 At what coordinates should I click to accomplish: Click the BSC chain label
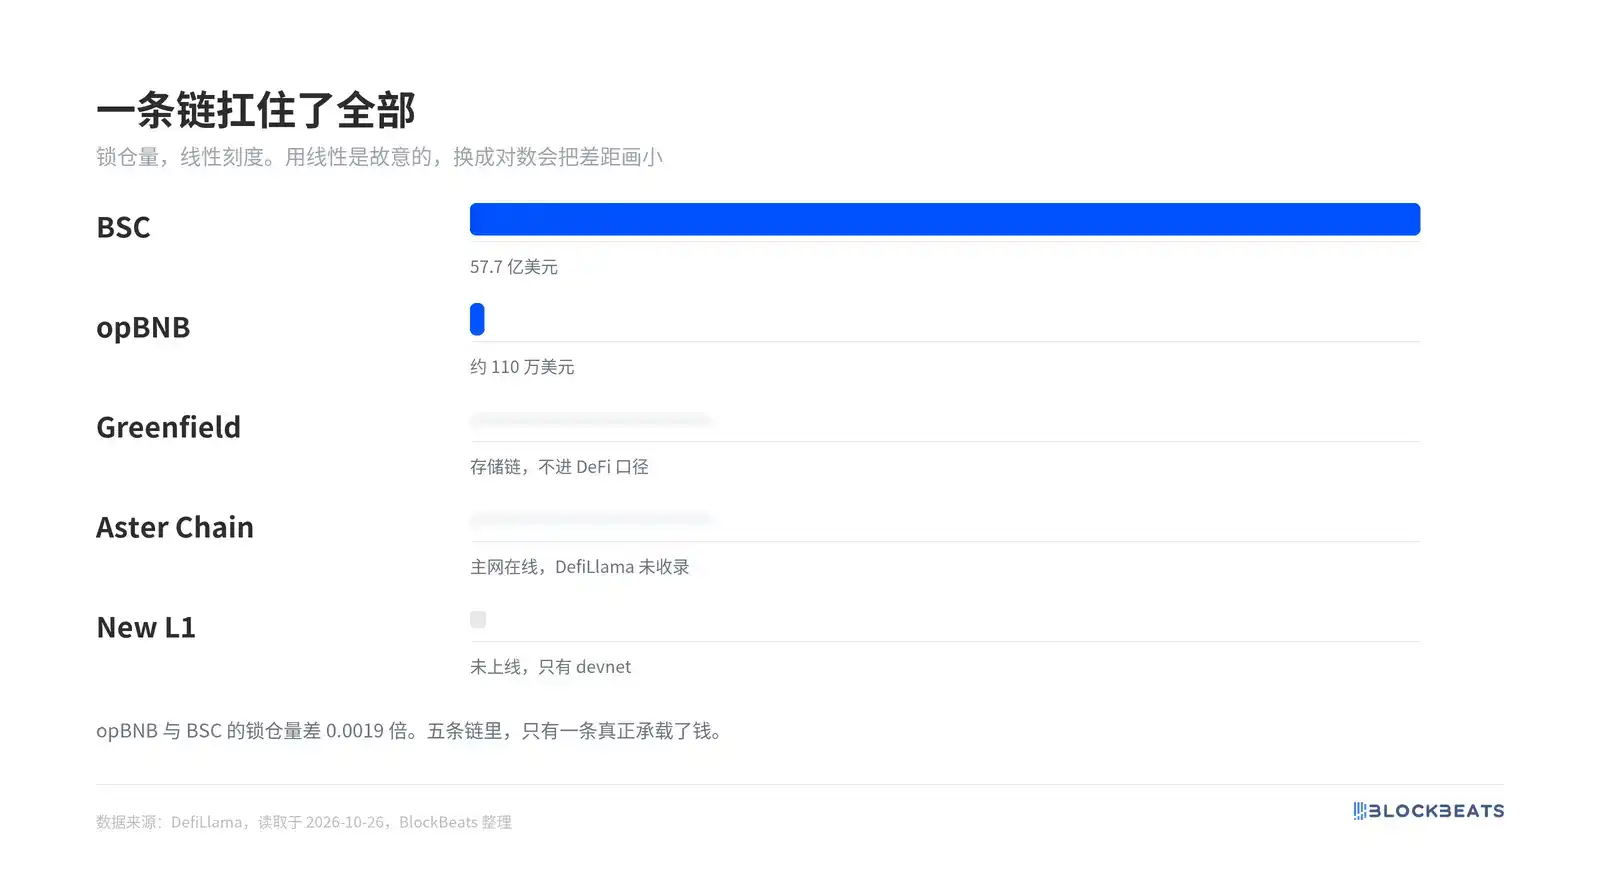(123, 227)
